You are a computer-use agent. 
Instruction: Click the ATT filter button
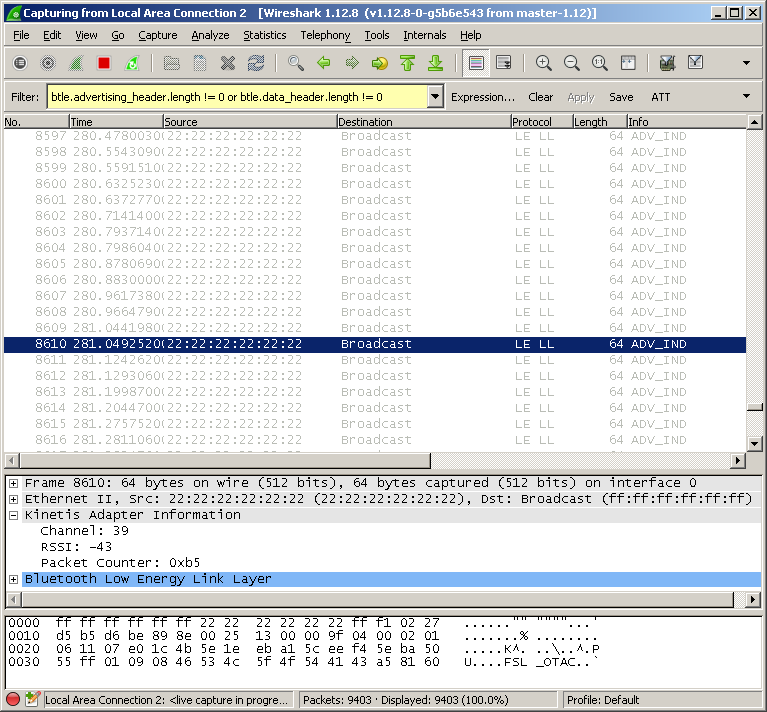pyautogui.click(x=660, y=97)
